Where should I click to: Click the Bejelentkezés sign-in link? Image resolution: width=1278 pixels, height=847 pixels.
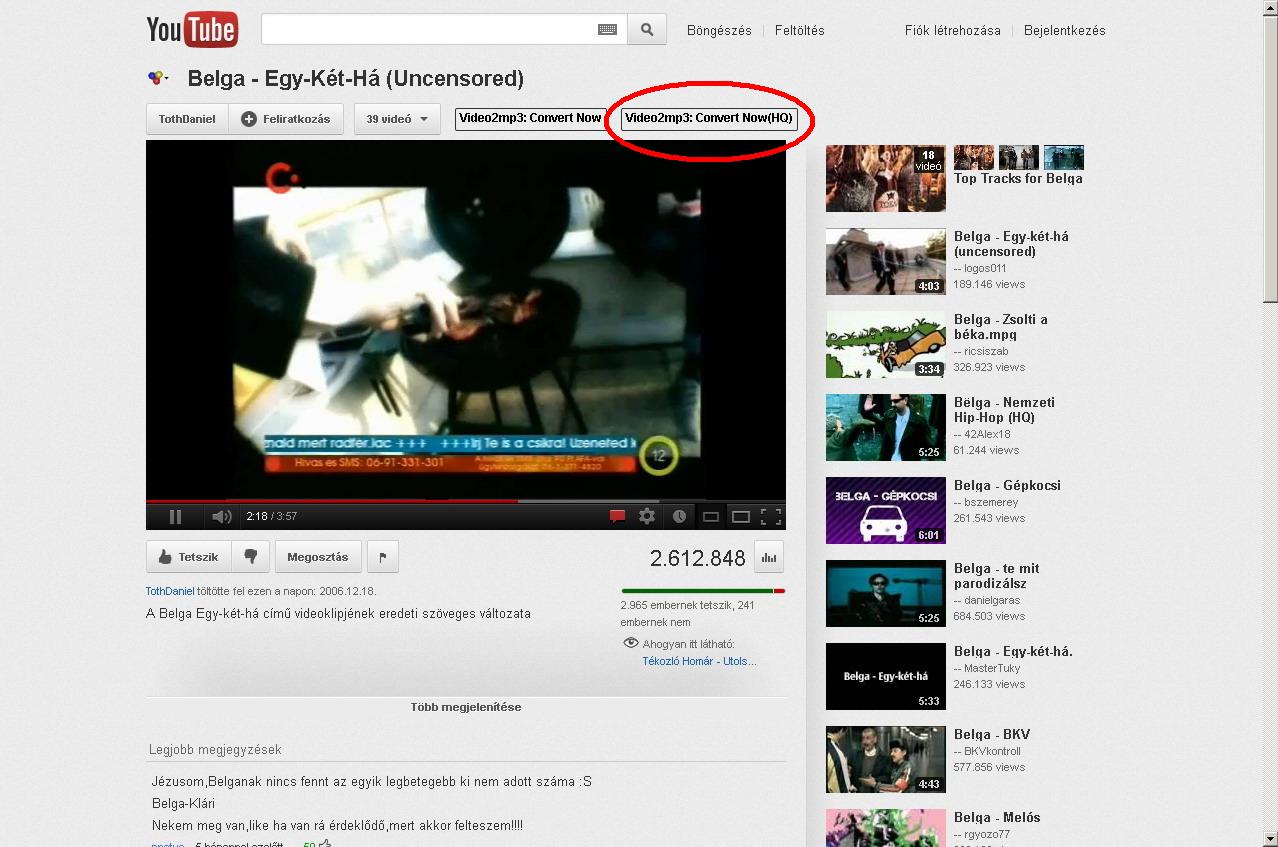point(1065,31)
